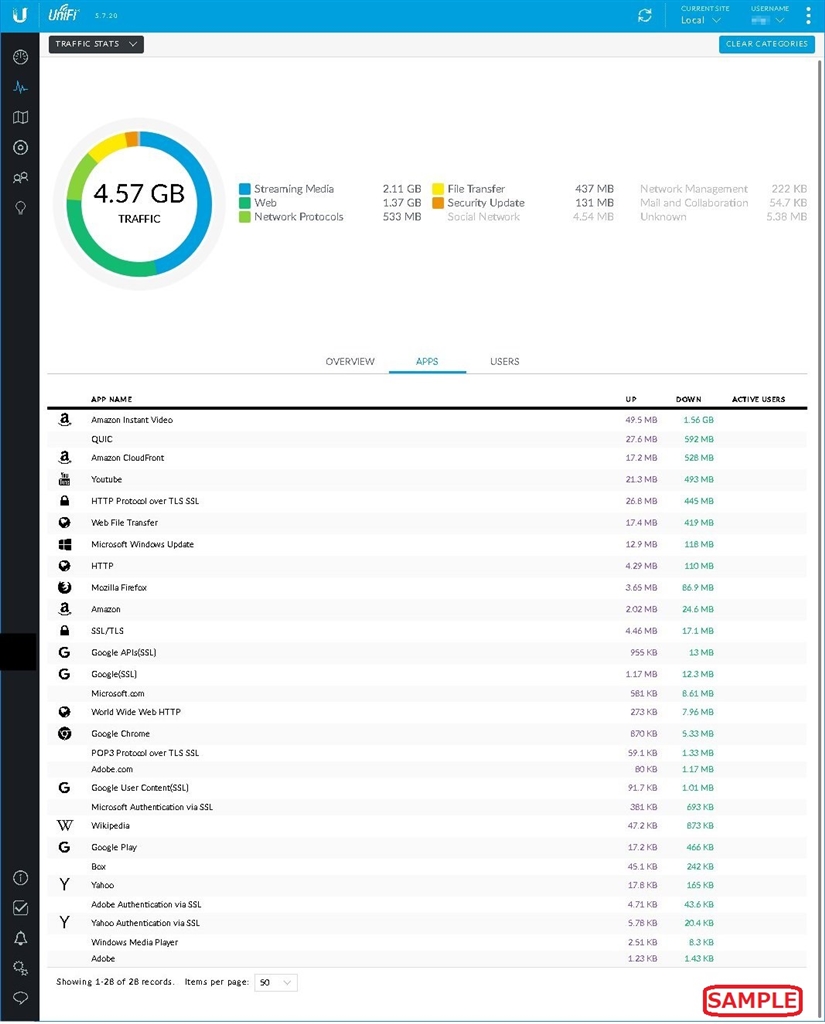Screen dimensions: 825x1024
Task: Click the 1.56 GB download value
Action: click(x=698, y=420)
